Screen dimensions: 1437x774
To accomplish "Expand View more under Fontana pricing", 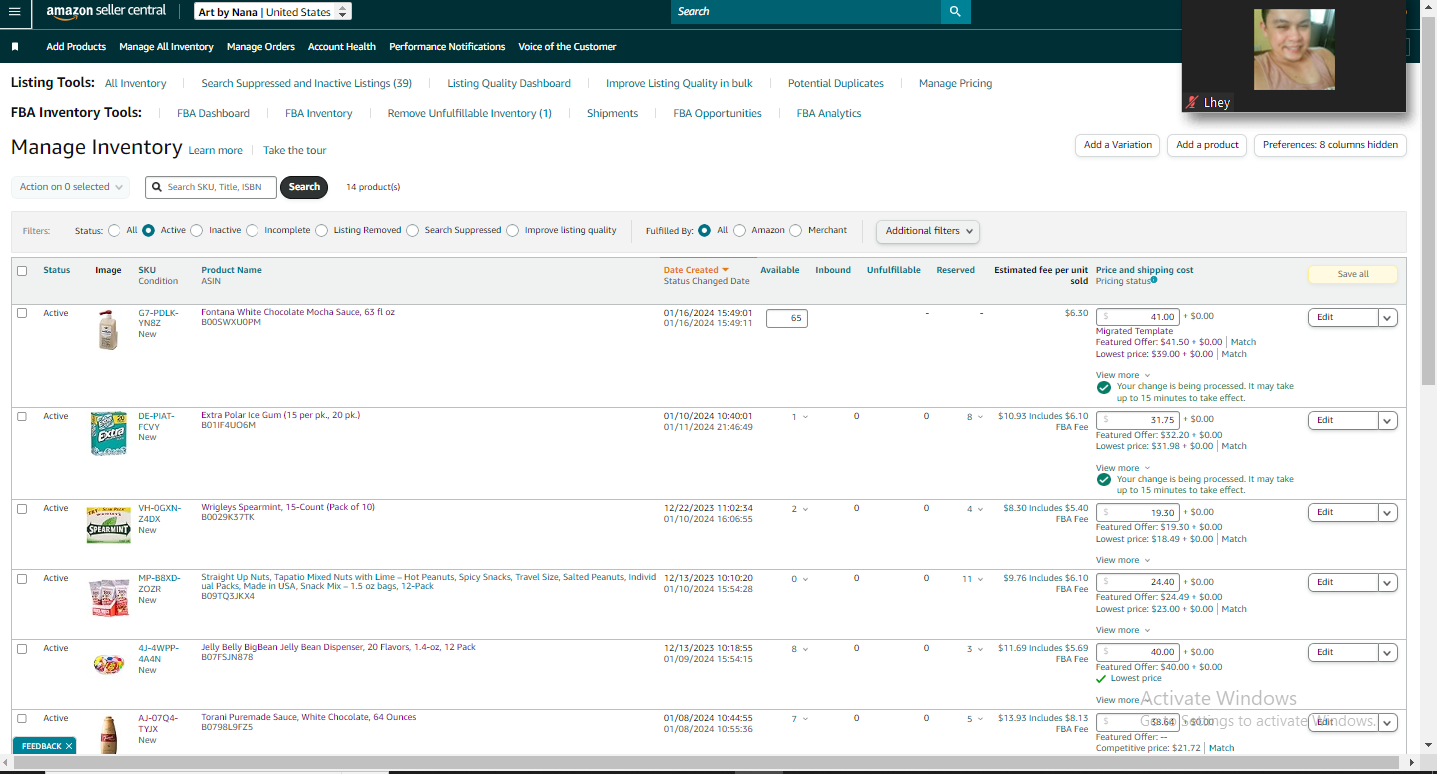I will click(1123, 375).
